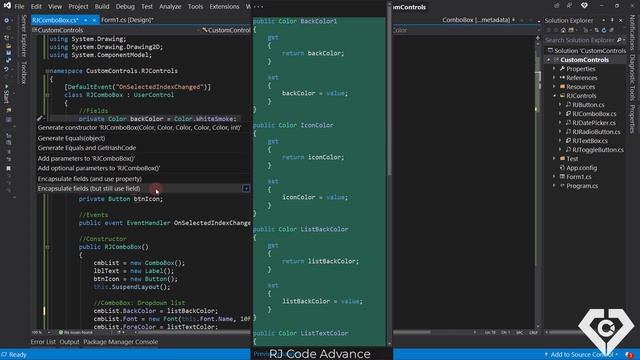Click the menu overflow ellipsis
The width and height of the screenshot is (640, 360).
pos(258,7)
